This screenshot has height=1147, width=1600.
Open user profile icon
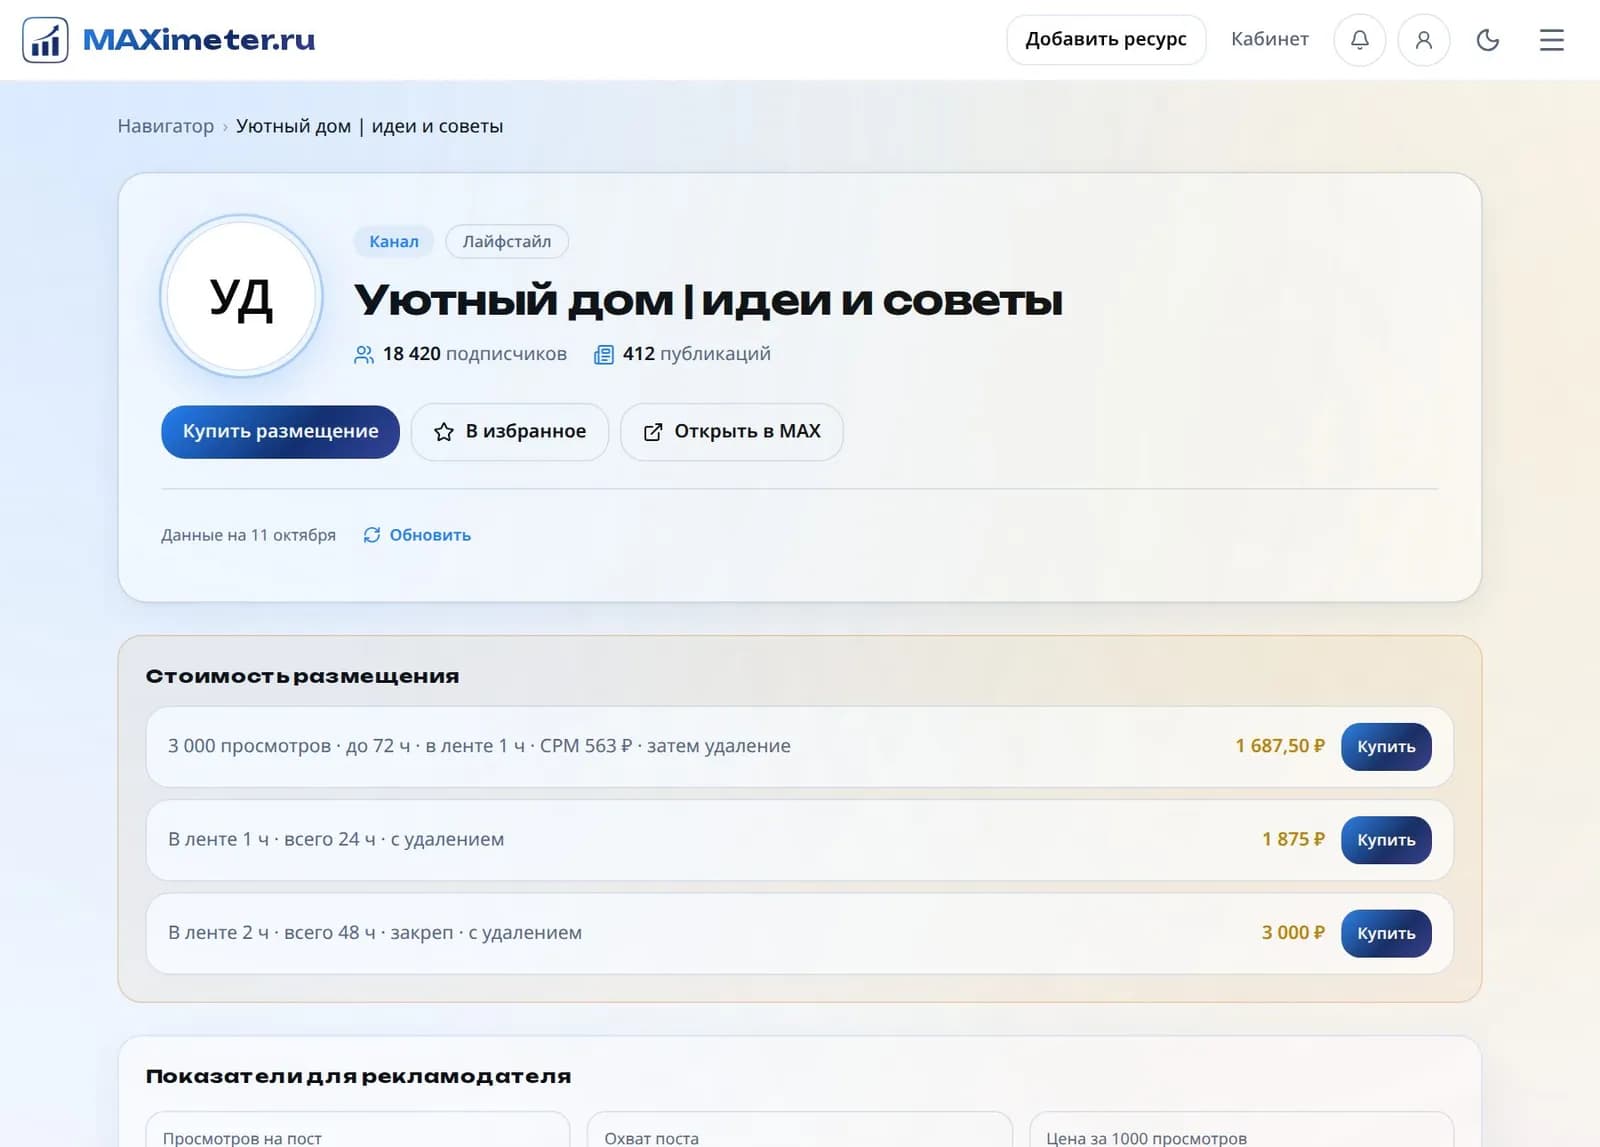click(1424, 40)
